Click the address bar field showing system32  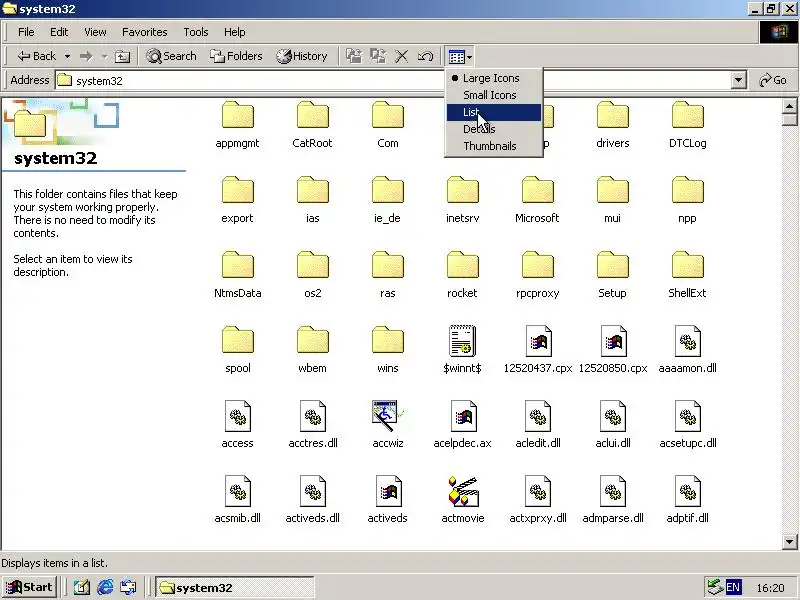coord(393,81)
